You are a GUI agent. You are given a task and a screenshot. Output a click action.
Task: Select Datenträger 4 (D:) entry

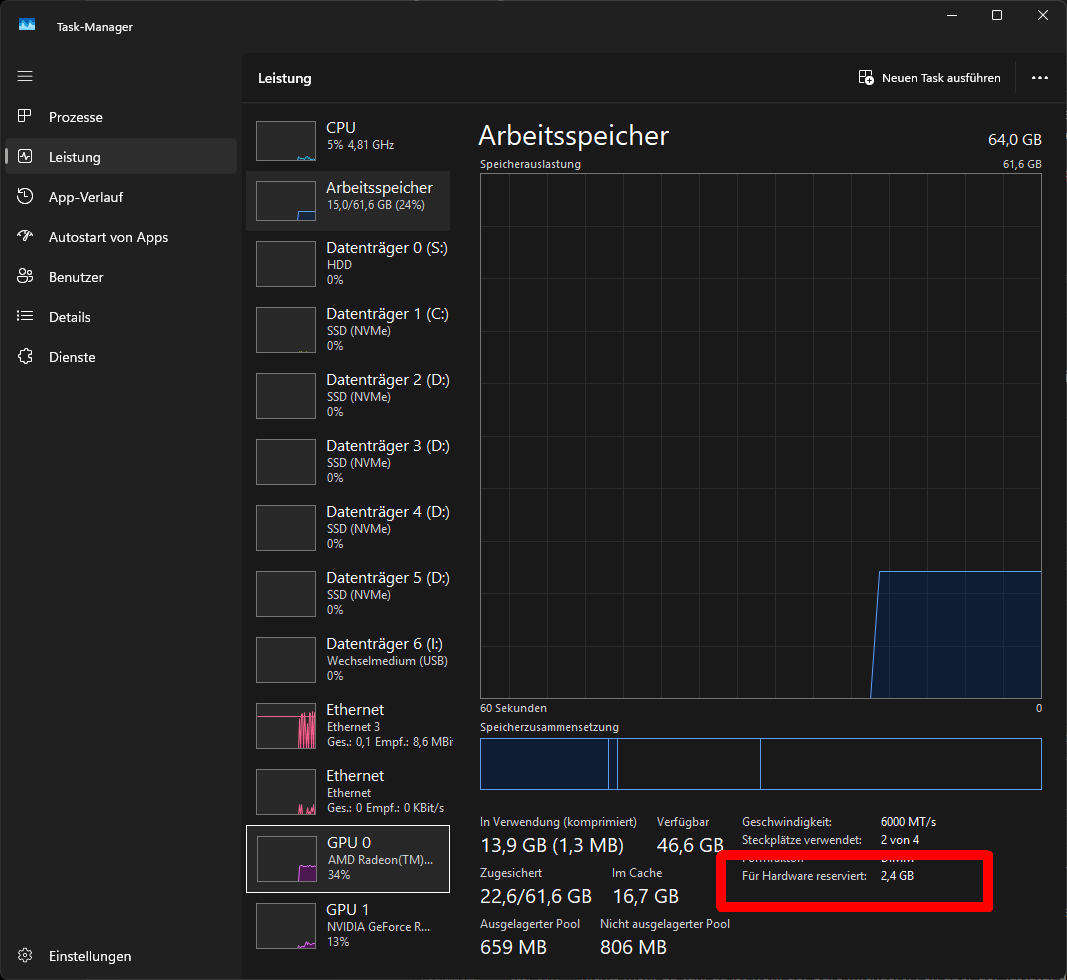(348, 527)
